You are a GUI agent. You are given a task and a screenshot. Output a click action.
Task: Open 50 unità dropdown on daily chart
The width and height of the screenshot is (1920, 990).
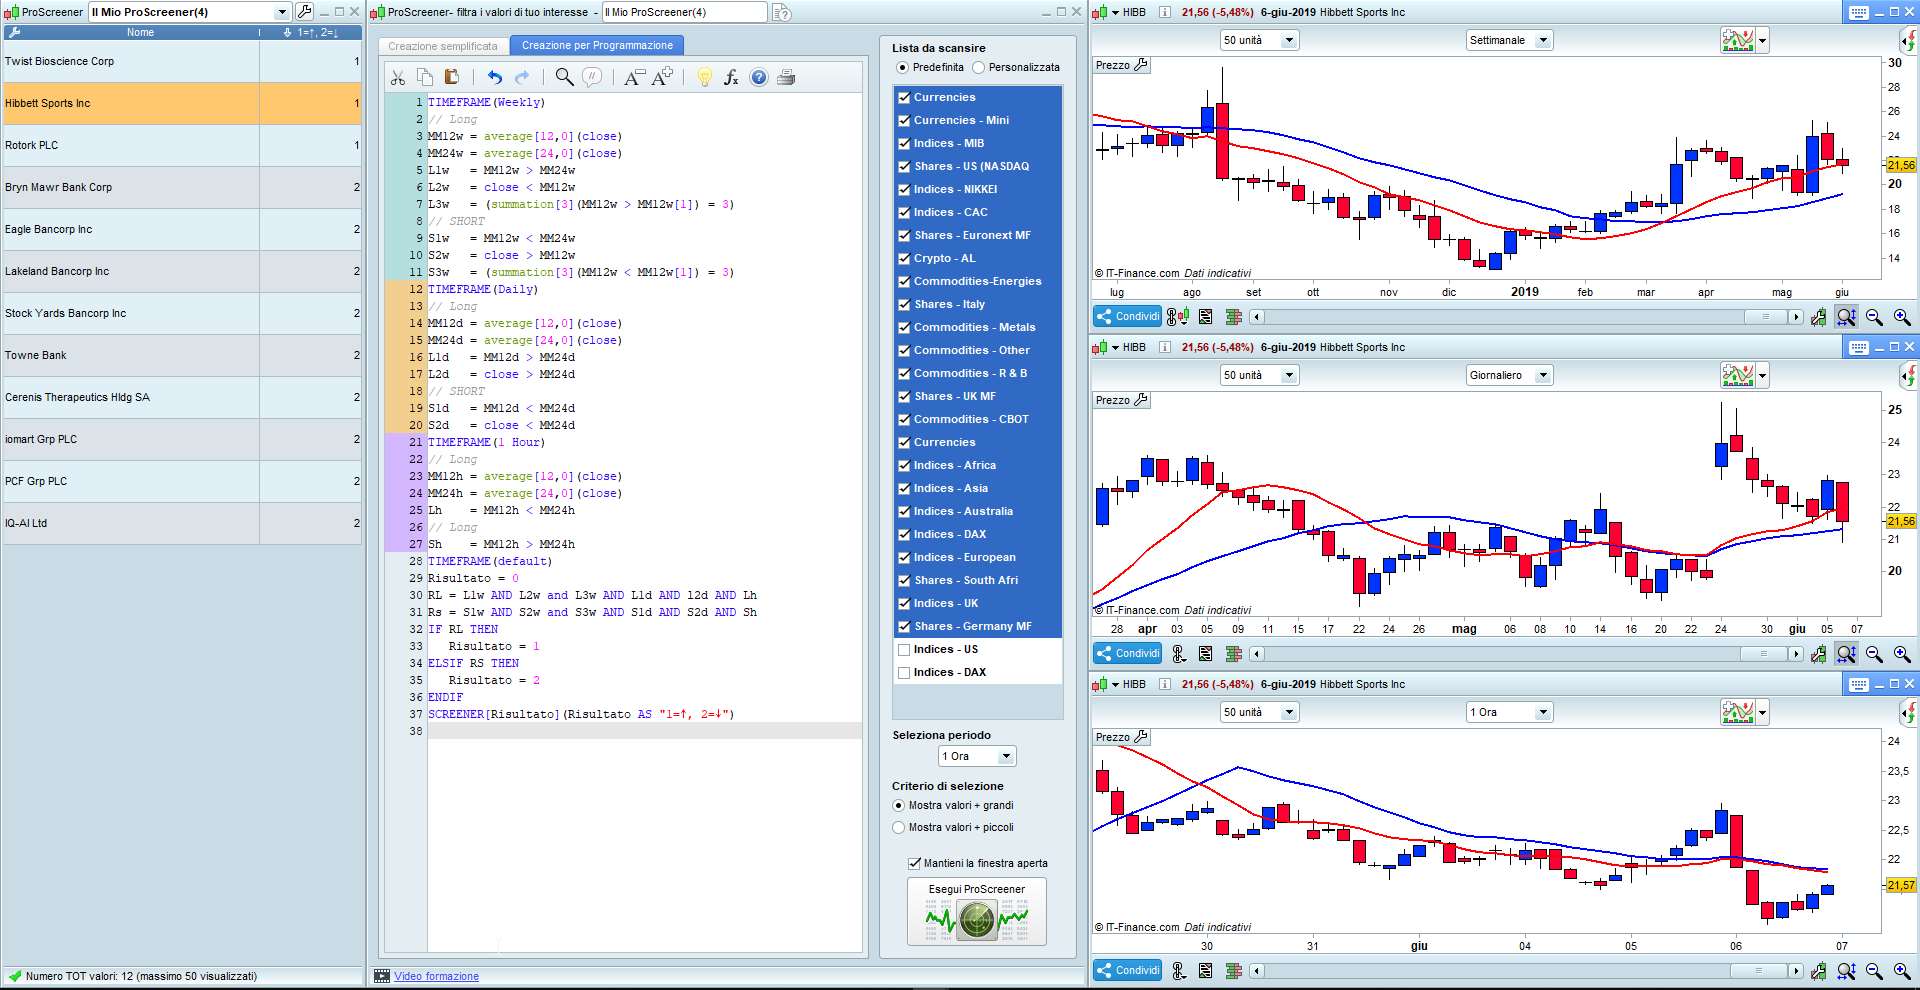(x=1259, y=376)
